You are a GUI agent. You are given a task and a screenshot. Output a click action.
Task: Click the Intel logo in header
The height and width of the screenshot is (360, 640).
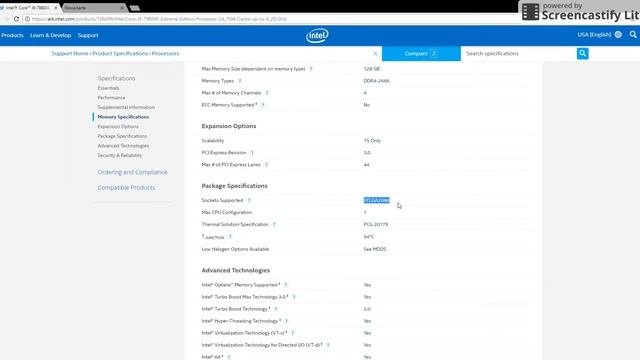click(x=317, y=36)
